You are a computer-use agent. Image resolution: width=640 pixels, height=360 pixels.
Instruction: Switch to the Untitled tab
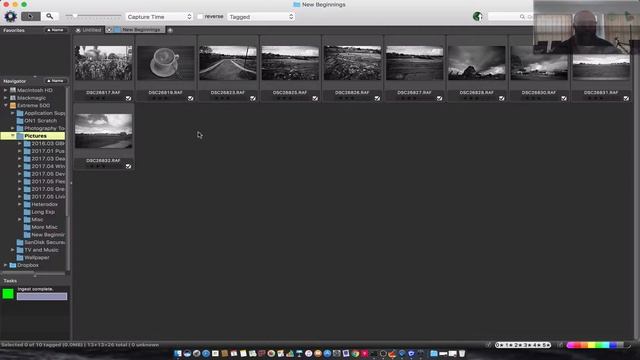[91, 30]
